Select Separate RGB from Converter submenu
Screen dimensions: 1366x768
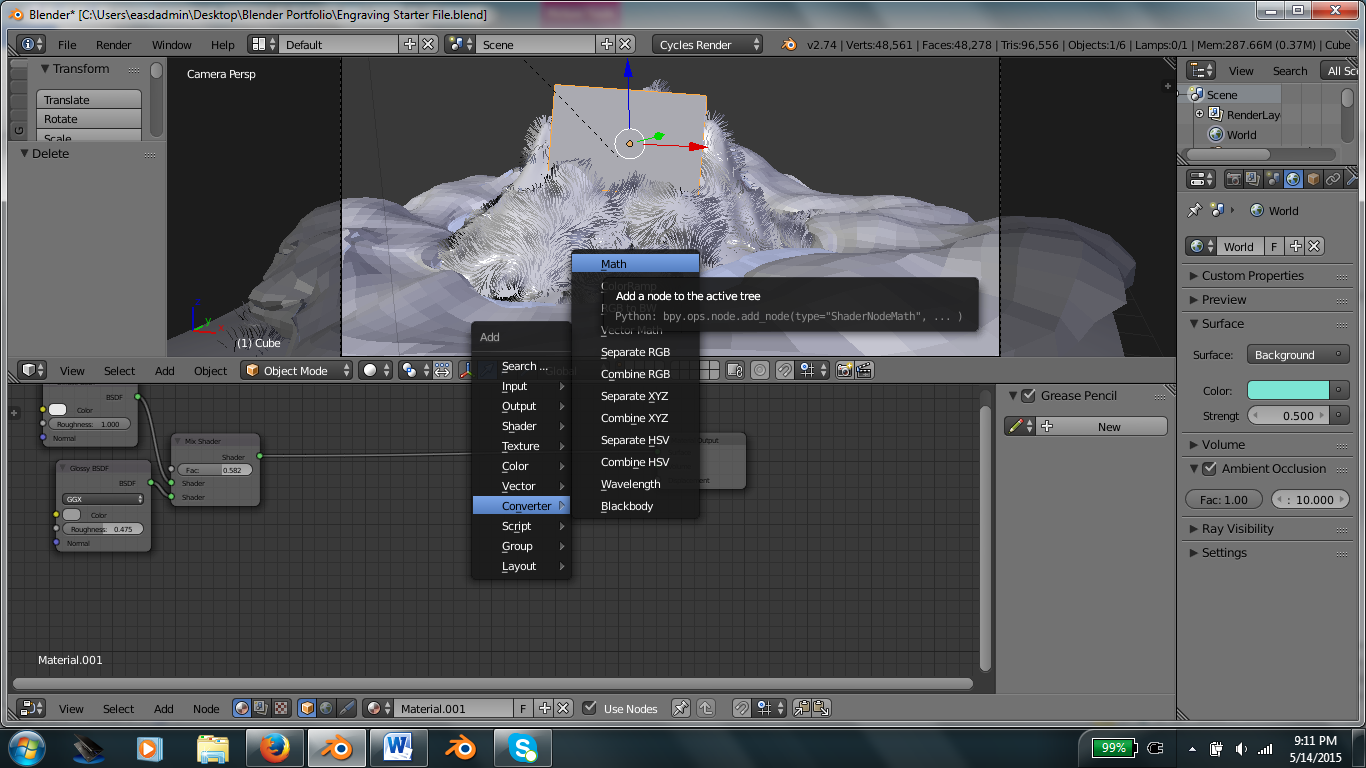(635, 352)
